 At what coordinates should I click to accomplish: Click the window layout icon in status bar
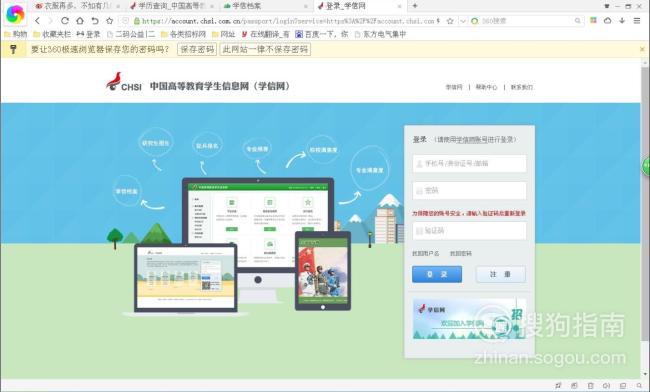point(623,386)
